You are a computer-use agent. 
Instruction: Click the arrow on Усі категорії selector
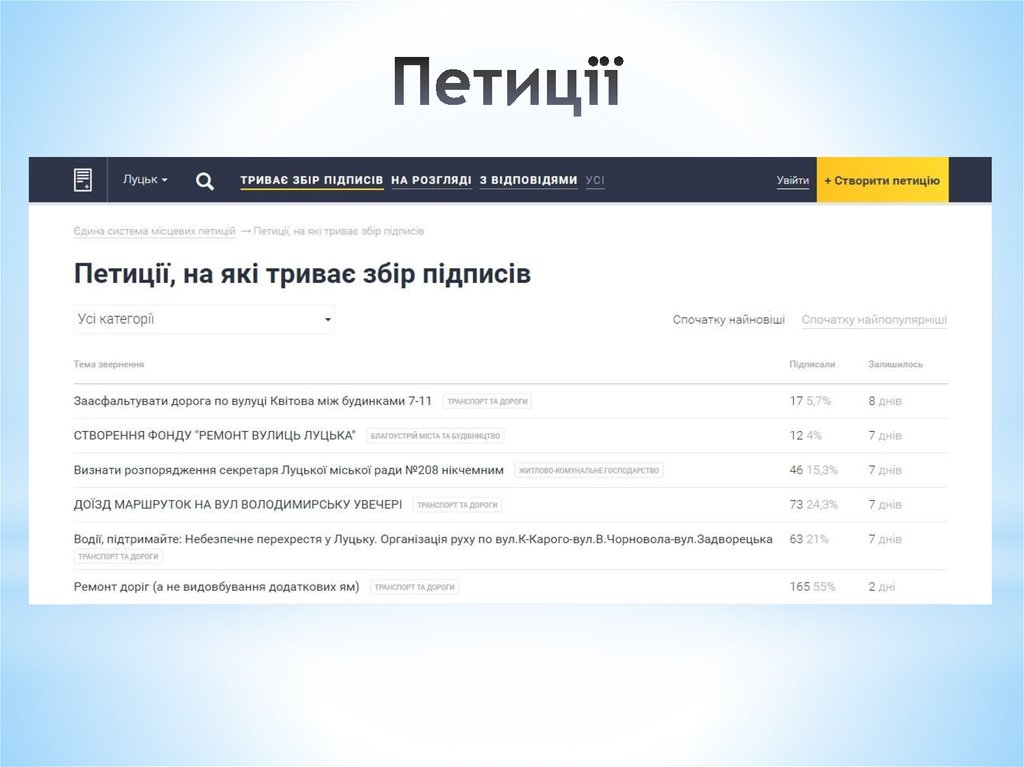click(x=327, y=318)
